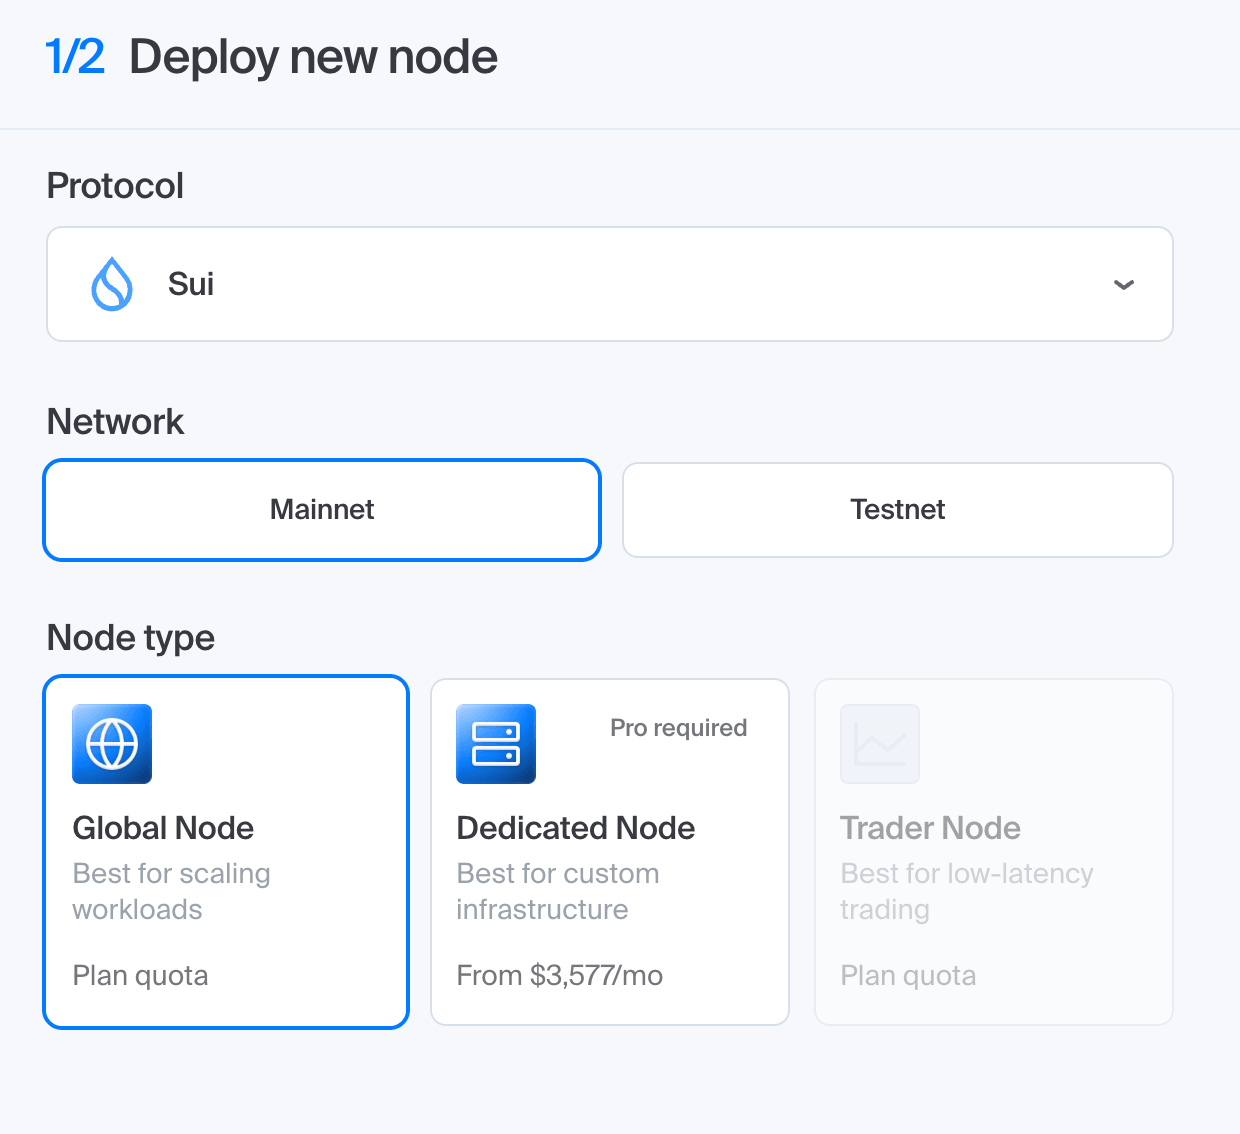Click the Sui droplet protocol icon
The image size is (1240, 1134).
[x=112, y=284]
